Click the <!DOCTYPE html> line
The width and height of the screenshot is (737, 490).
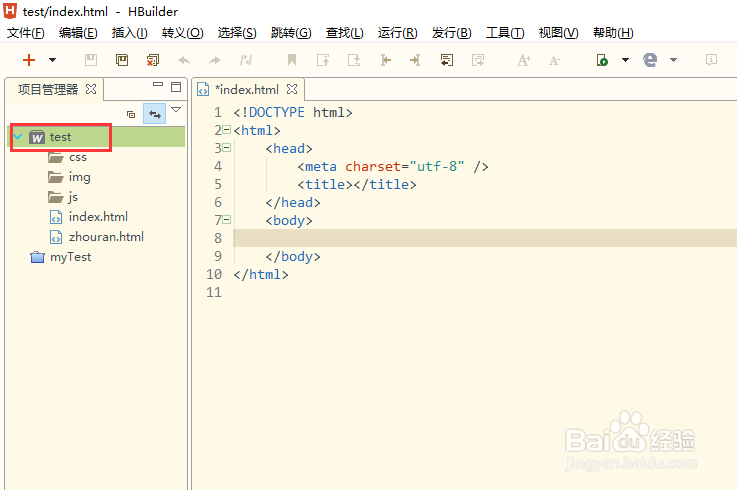293,112
